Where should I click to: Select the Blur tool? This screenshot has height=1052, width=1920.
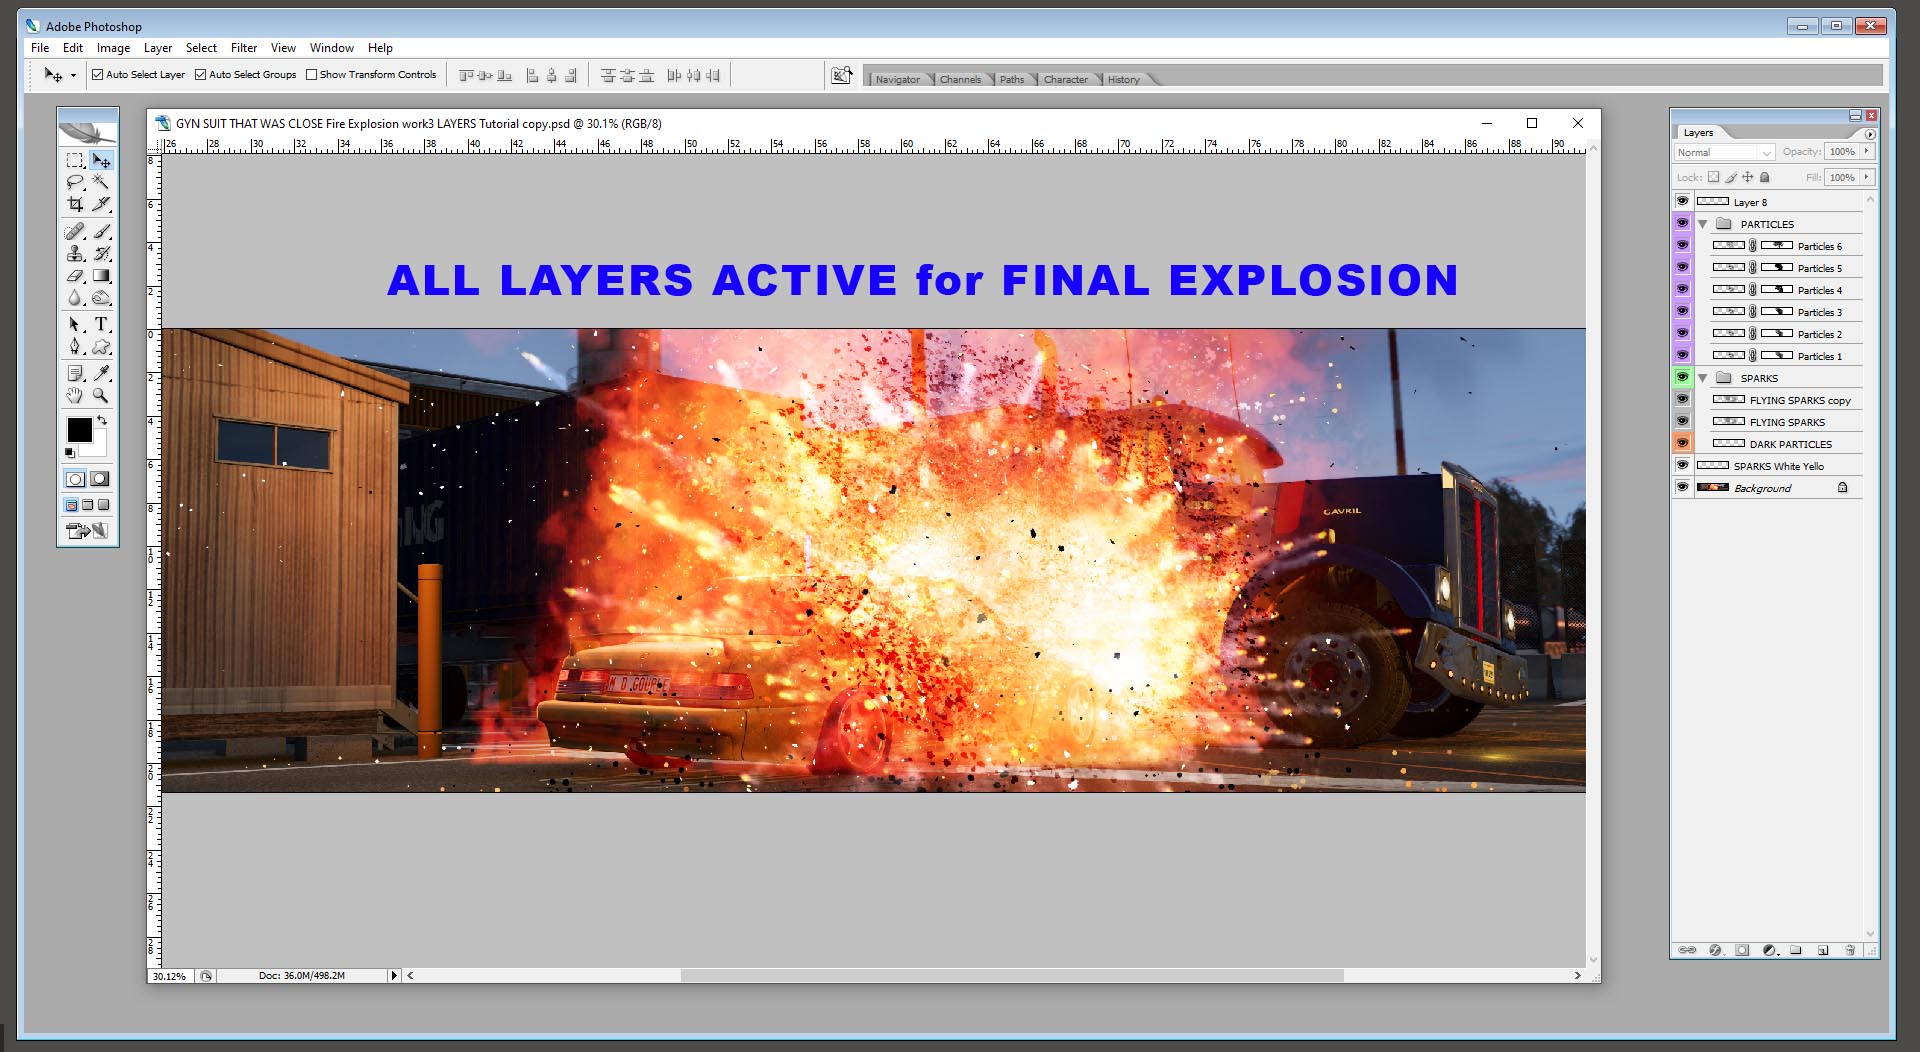[x=75, y=298]
